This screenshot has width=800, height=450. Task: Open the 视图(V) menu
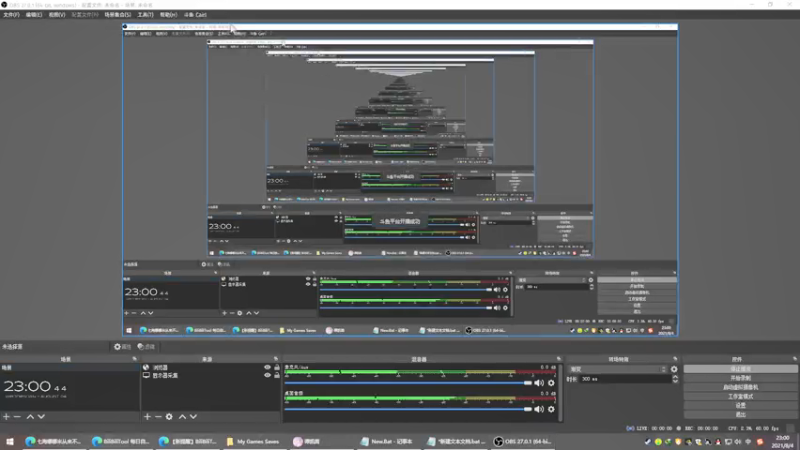(57, 15)
